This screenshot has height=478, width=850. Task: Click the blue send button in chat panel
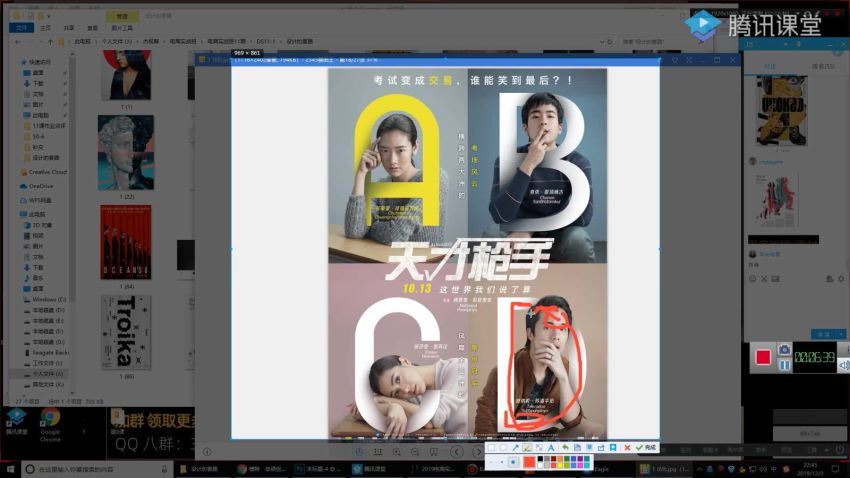(x=823, y=334)
